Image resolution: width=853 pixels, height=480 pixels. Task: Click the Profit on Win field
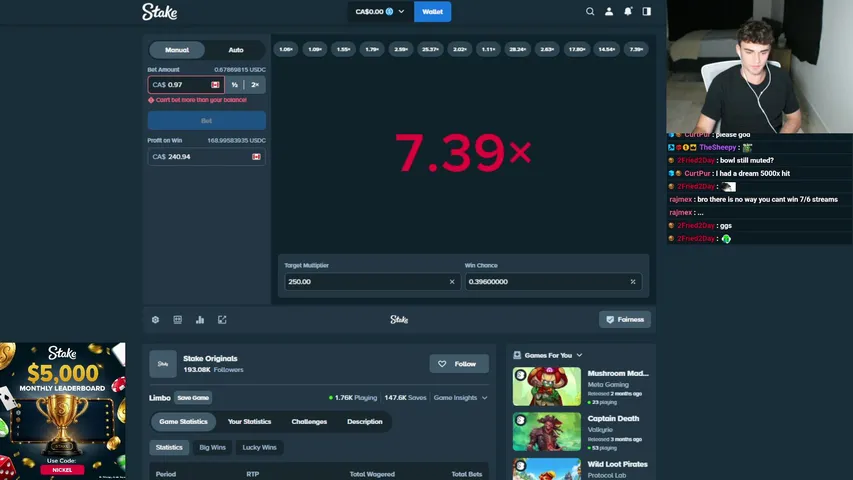coord(206,157)
